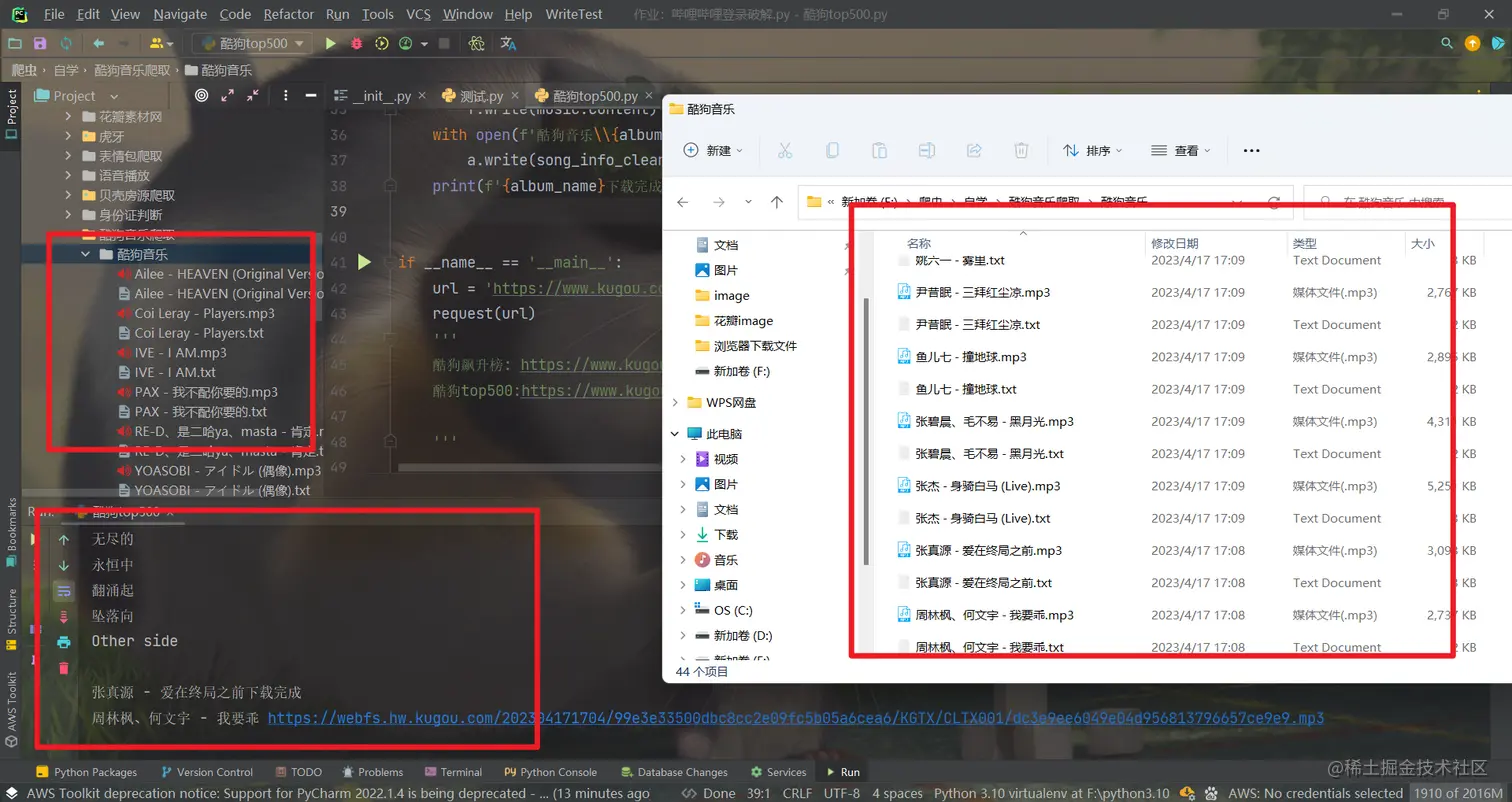This screenshot has width=1512, height=802.
Task: Open the VCS menu
Action: 419,14
